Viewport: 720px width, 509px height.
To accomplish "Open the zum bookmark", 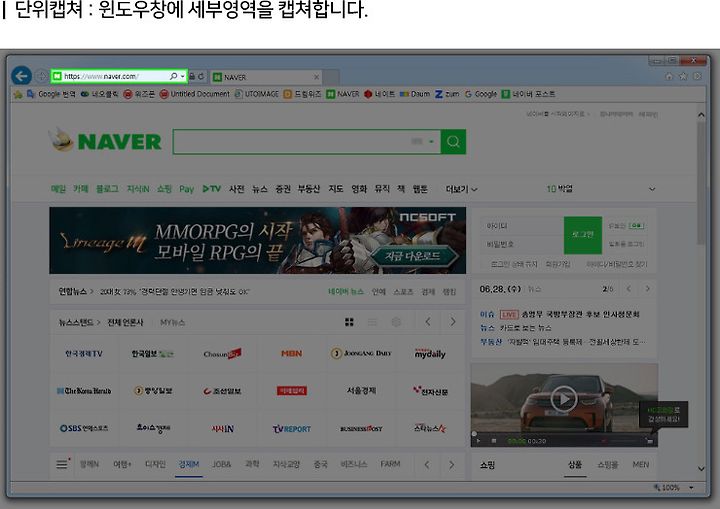I will coord(447,94).
